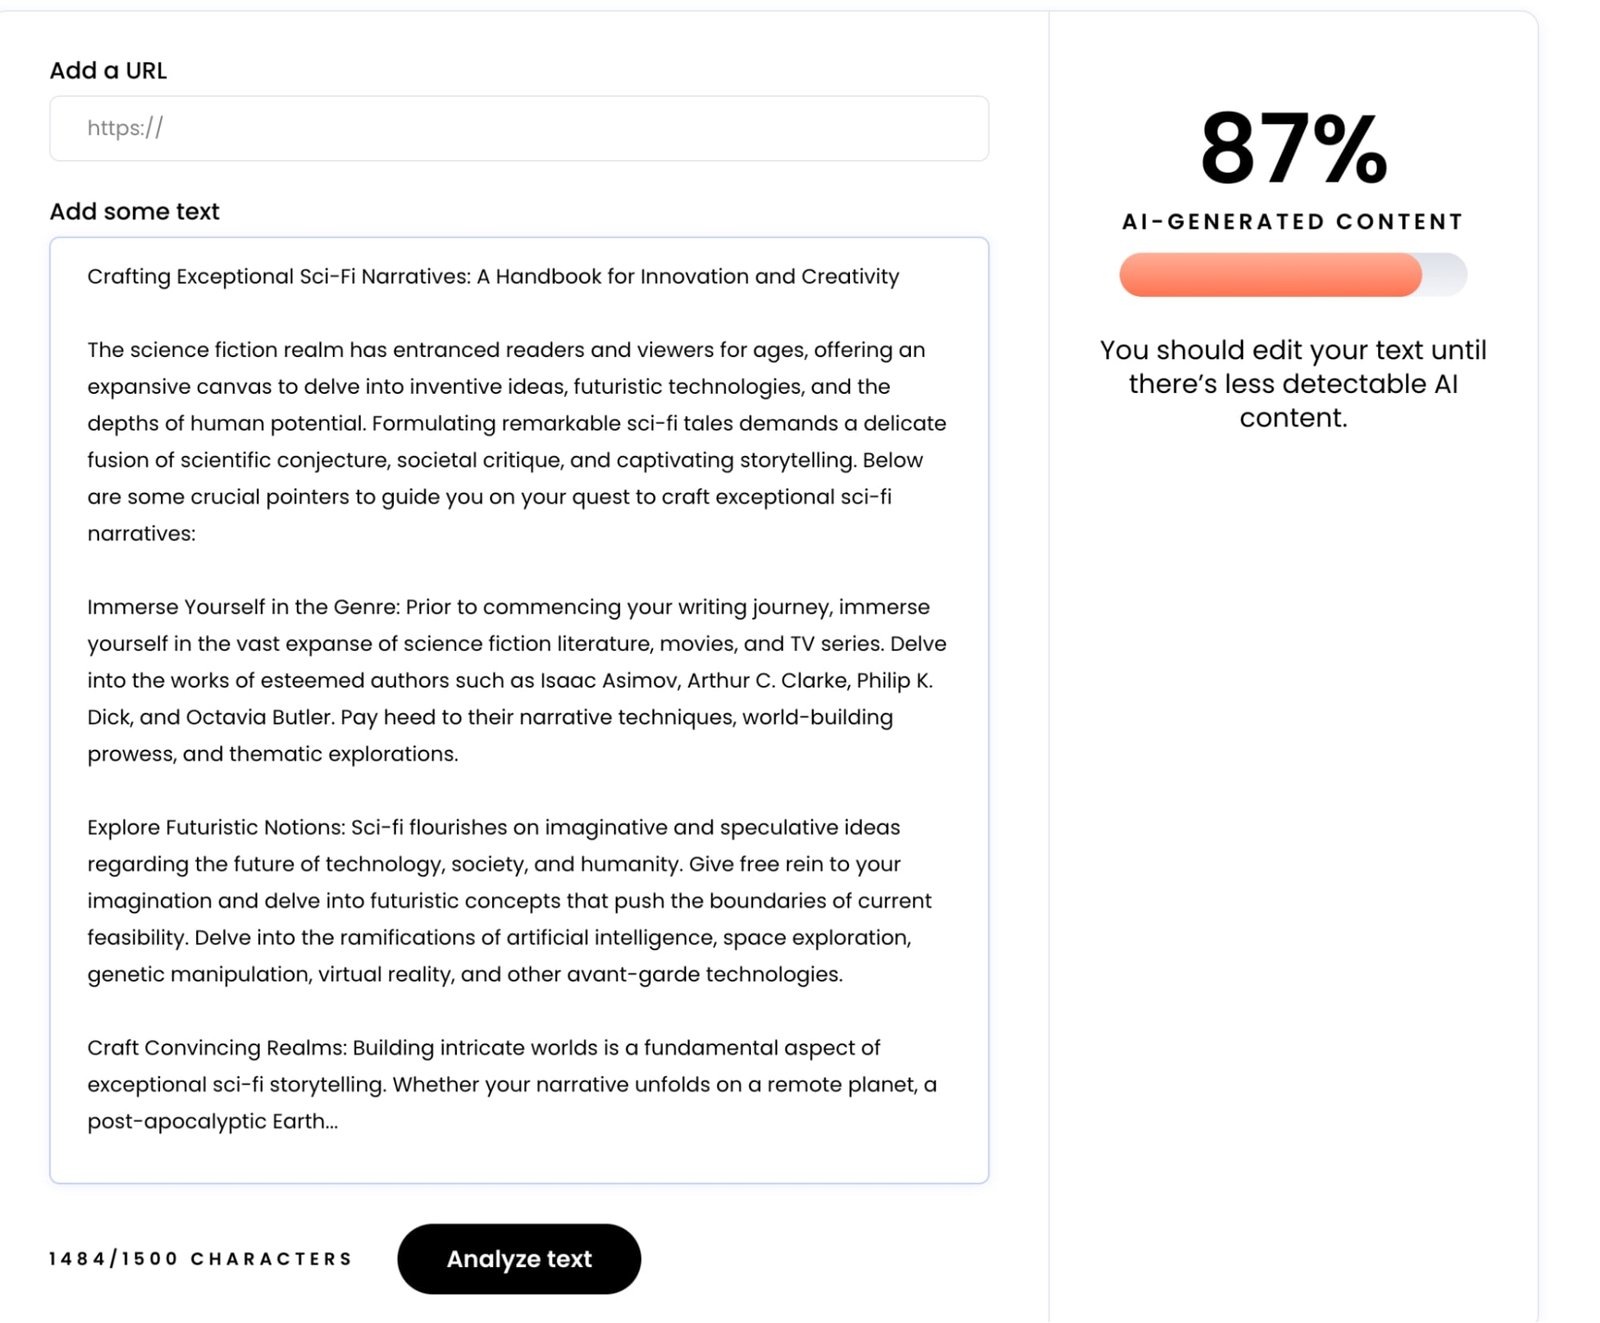Viewport: 1600px width, 1323px height.
Task: Click the paragraph starting The science fiction realm
Action: coord(516,441)
